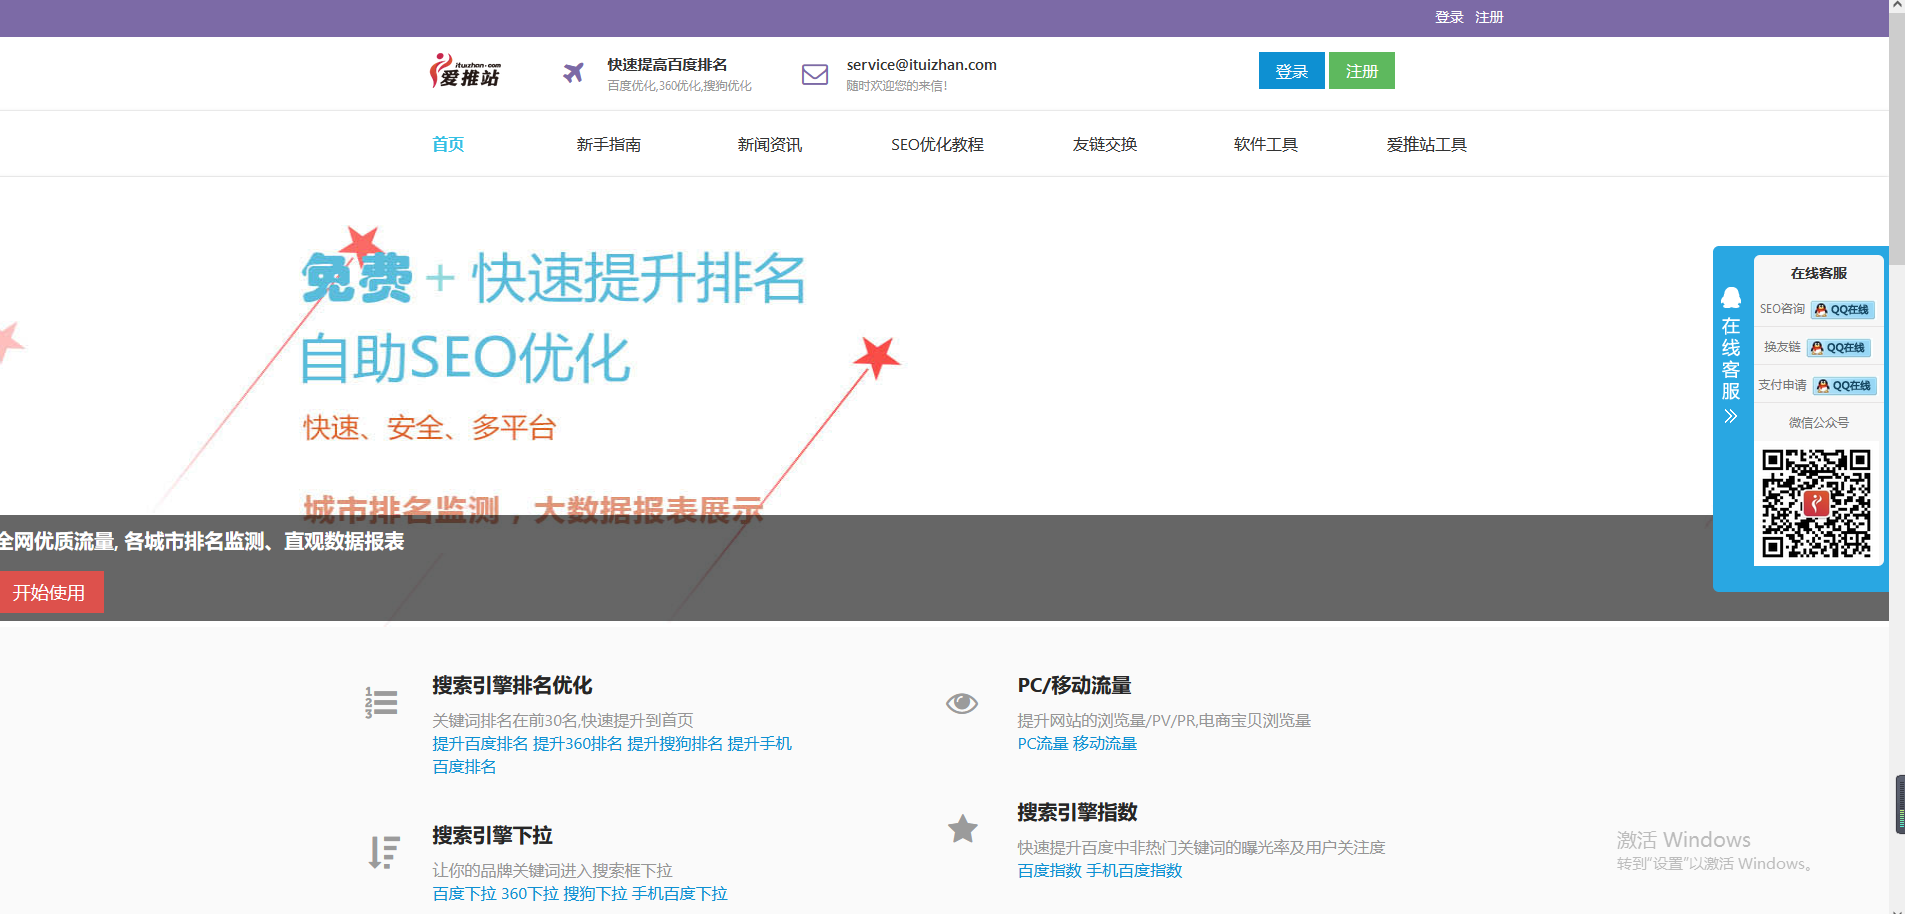Click the 手机百度下拉 link
1905x914 pixels.
pos(679,893)
